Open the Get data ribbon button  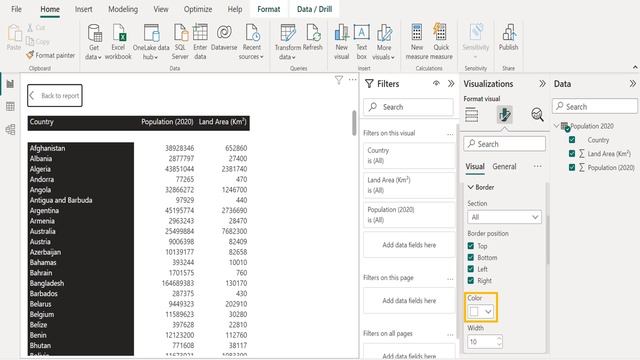(x=94, y=42)
